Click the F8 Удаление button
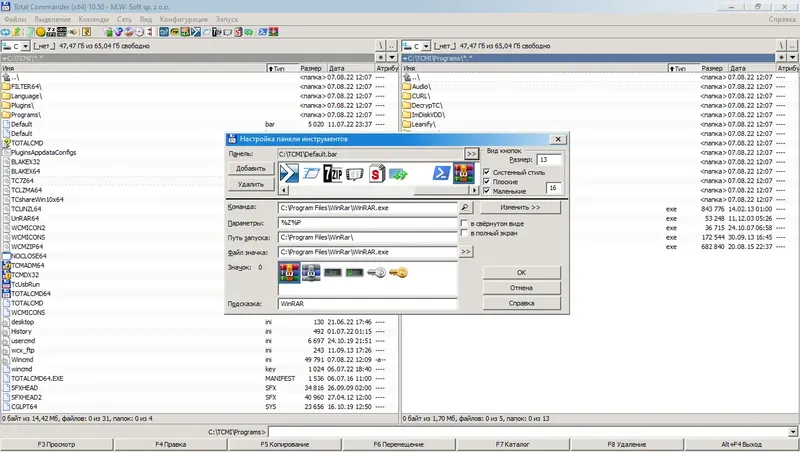Screen dimensions: 800x452 pos(627,444)
